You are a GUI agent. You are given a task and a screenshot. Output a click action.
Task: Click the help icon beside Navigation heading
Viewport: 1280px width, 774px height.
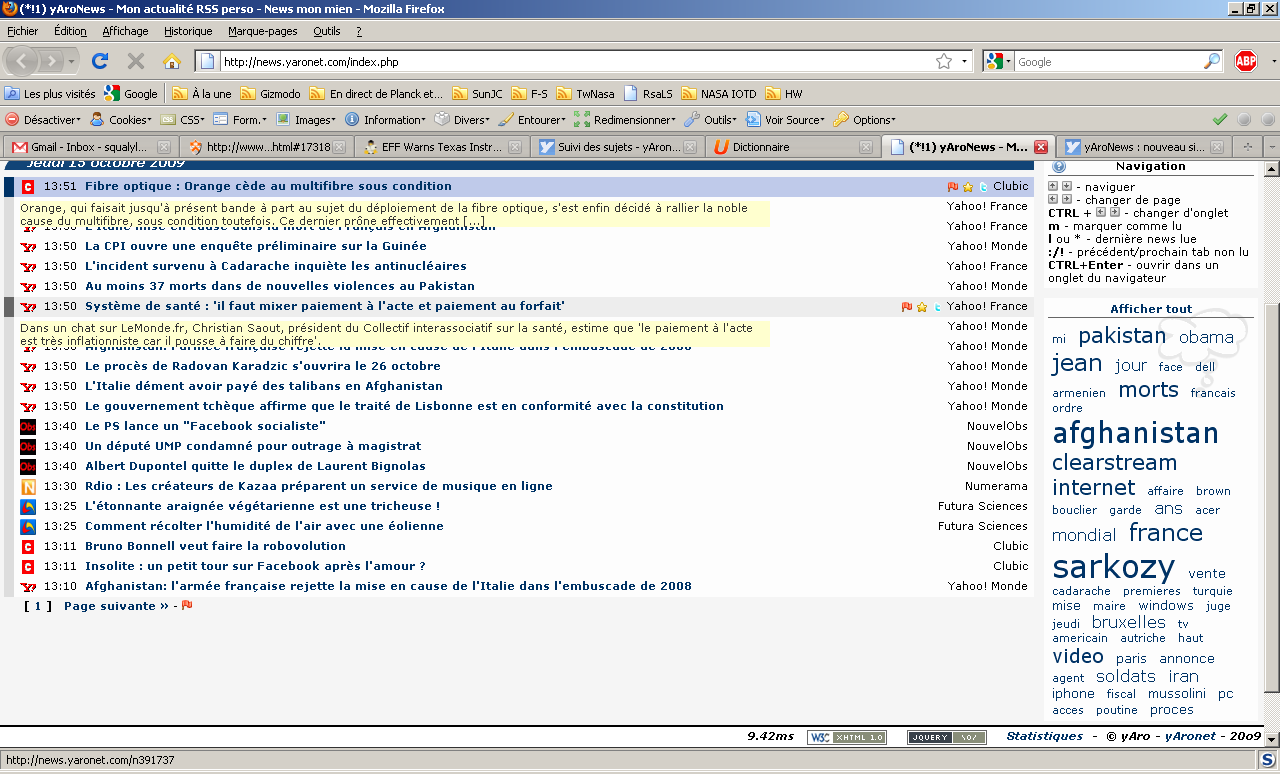pyautogui.click(x=1059, y=167)
